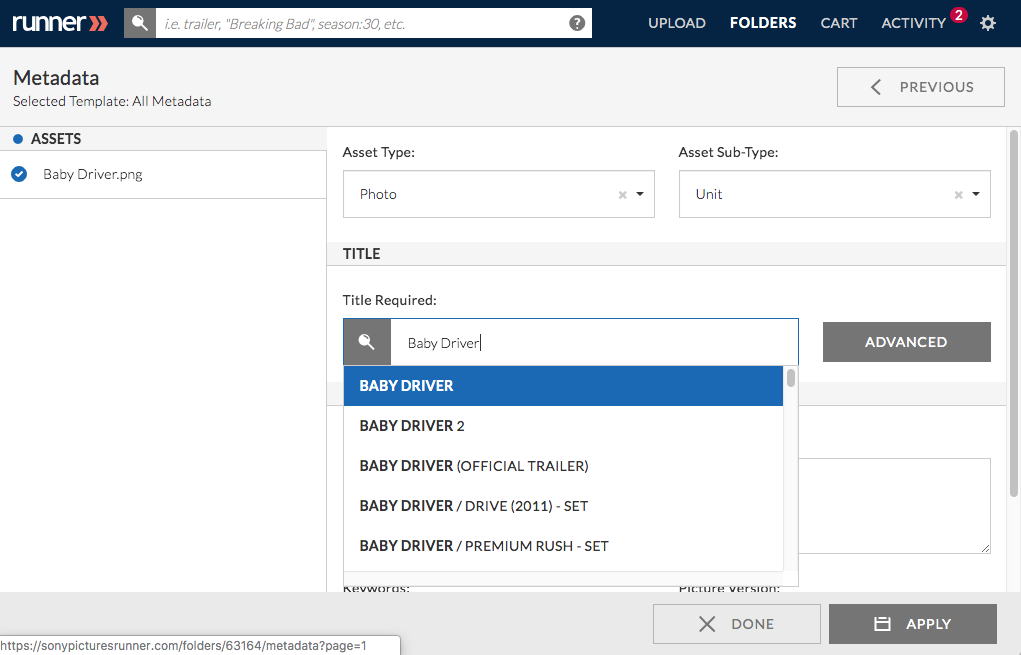The image size is (1021, 655).
Task: Open the Asset Sub-Type dropdown arrow
Action: [976, 194]
